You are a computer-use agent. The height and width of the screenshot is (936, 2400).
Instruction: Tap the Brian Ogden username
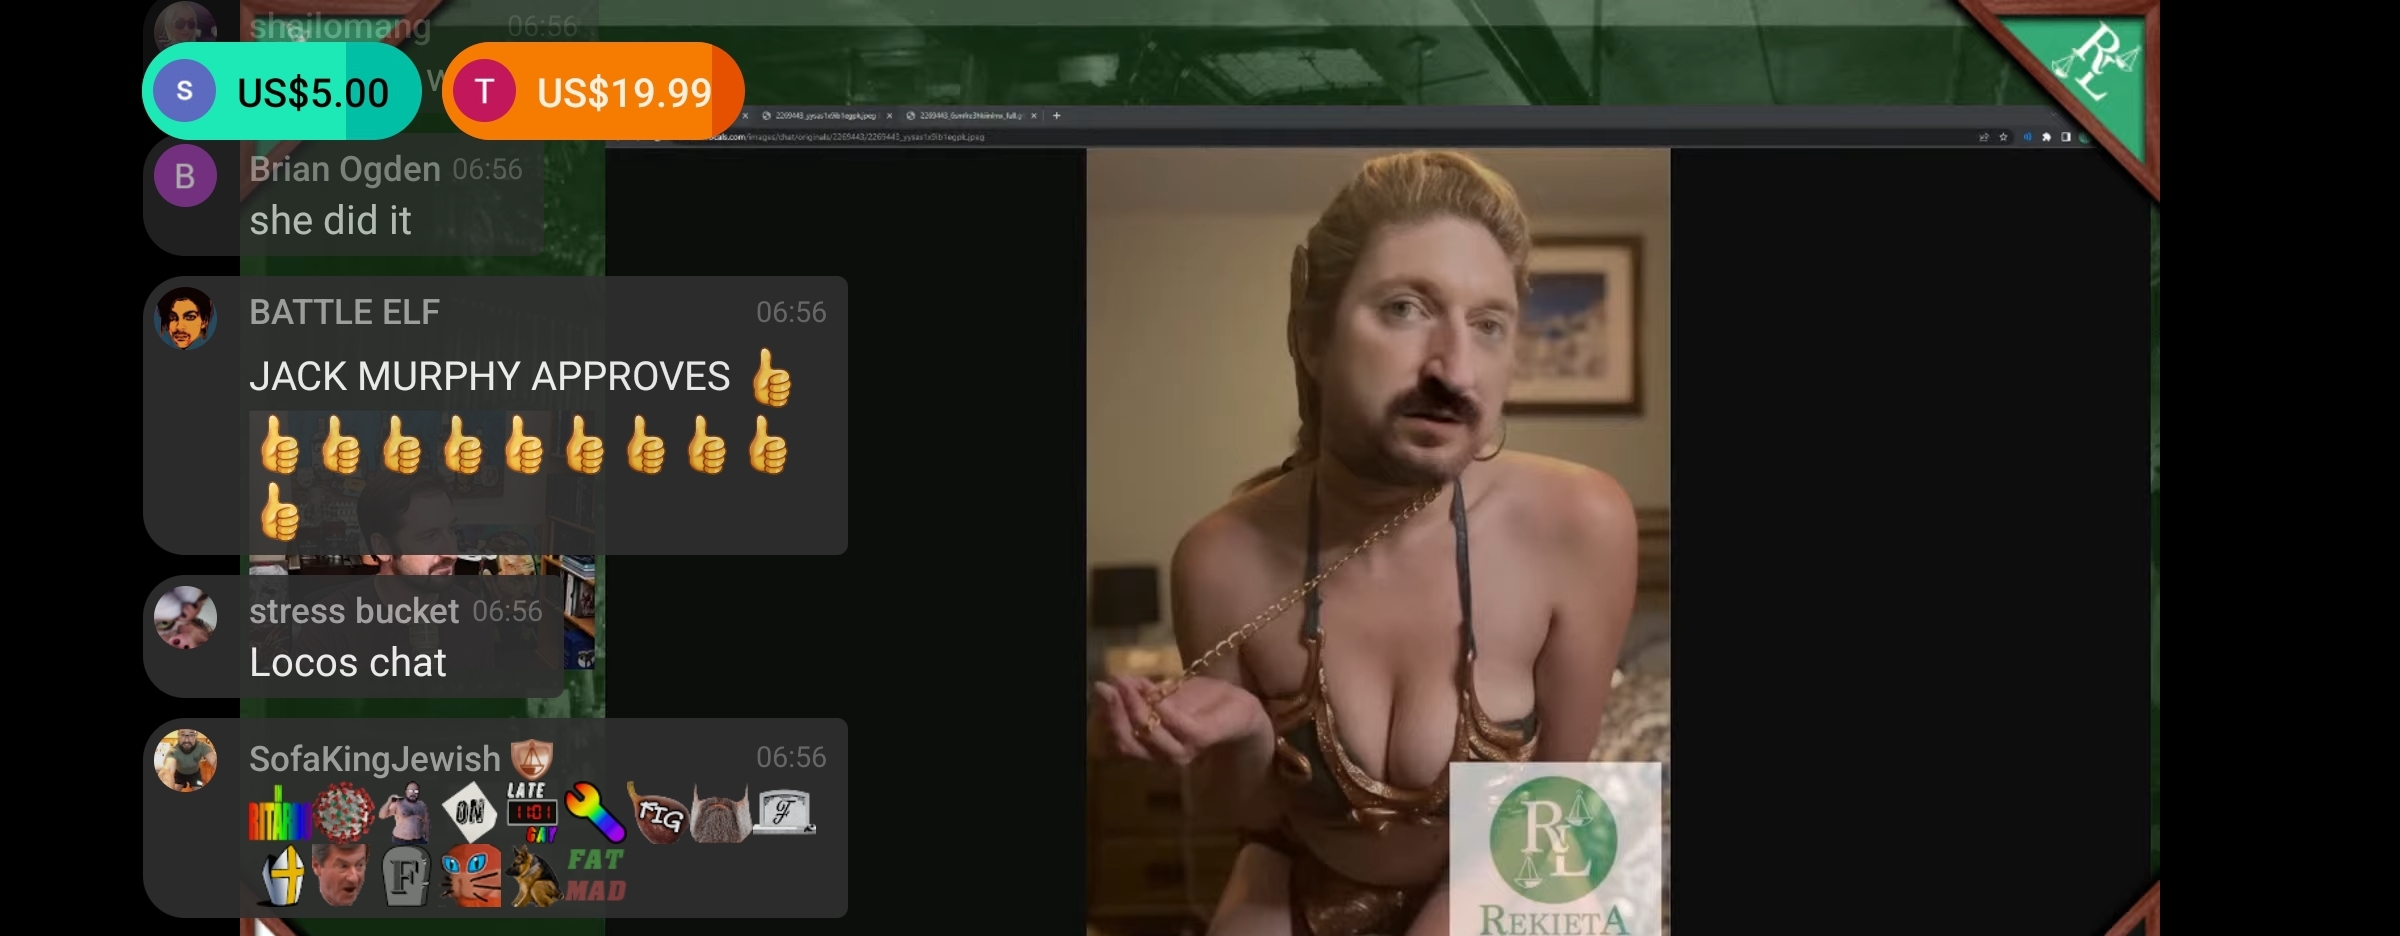pyautogui.click(x=344, y=169)
